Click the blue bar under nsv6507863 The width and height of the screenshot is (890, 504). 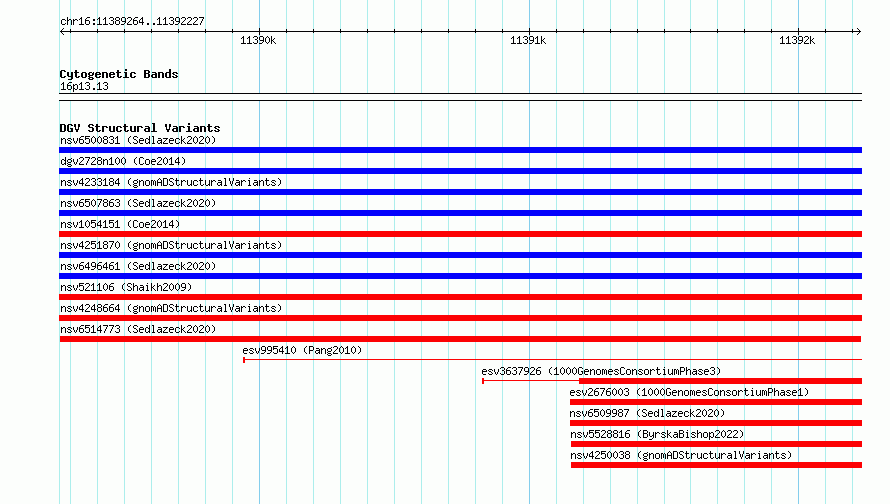click(460, 213)
